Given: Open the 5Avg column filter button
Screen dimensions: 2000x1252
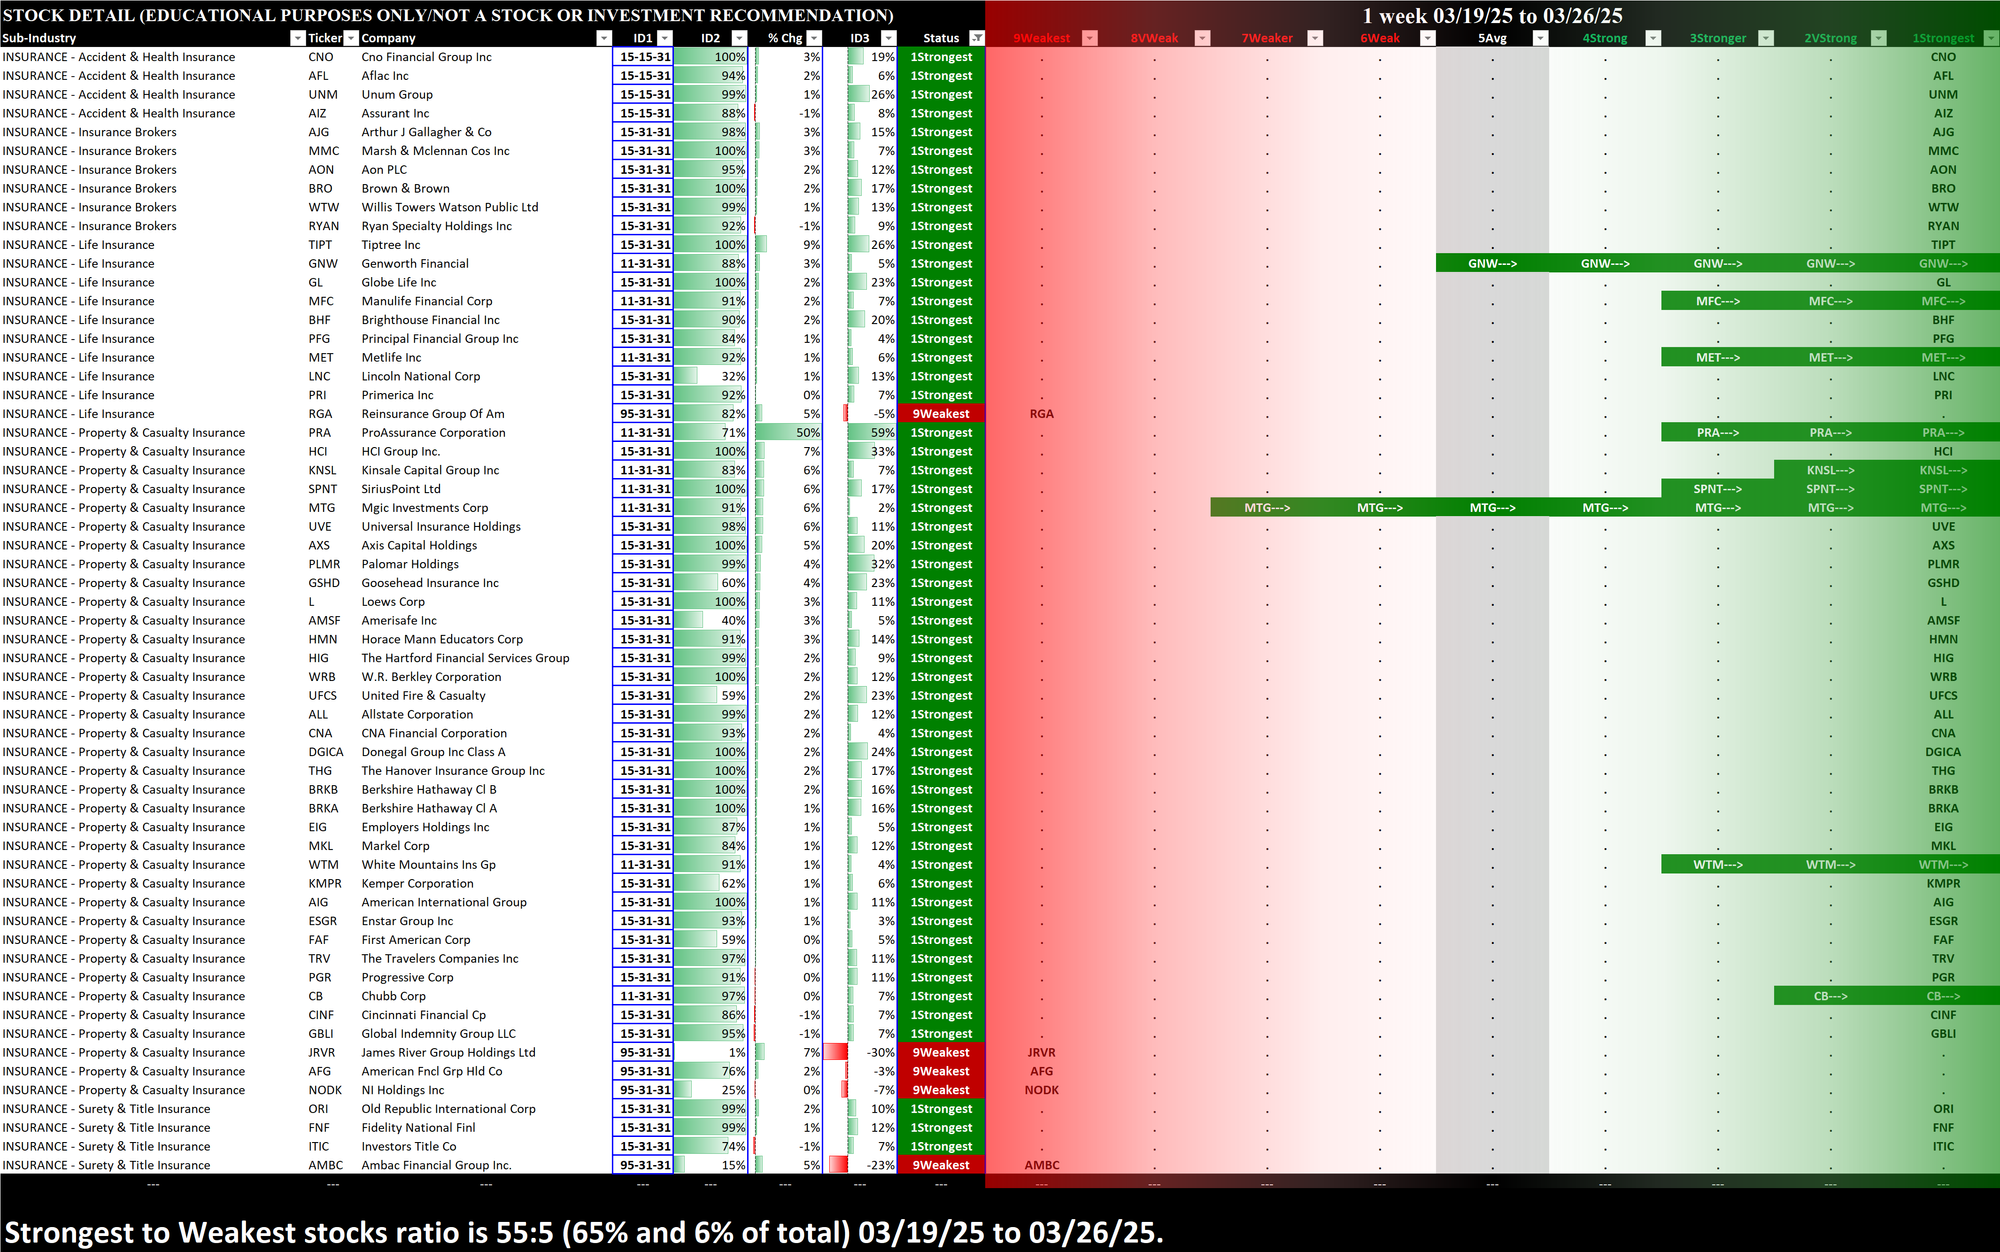Looking at the screenshot, I should (1540, 38).
